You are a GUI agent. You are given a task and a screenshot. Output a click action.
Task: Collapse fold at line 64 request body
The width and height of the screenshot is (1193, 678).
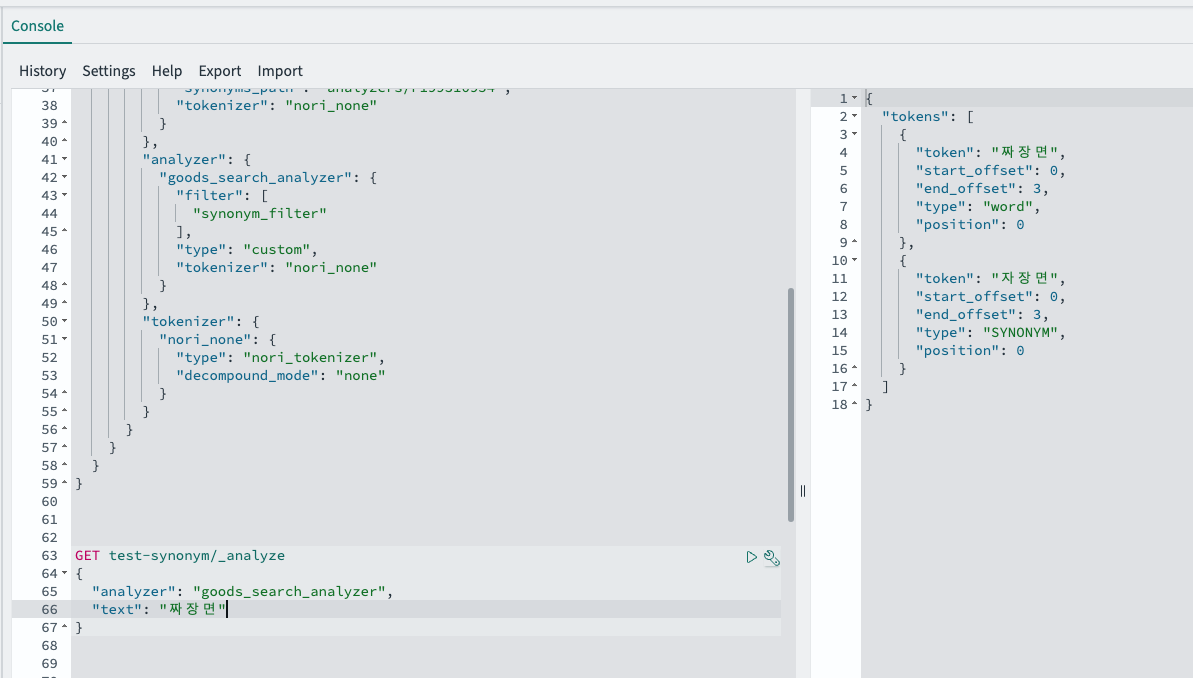coord(65,573)
